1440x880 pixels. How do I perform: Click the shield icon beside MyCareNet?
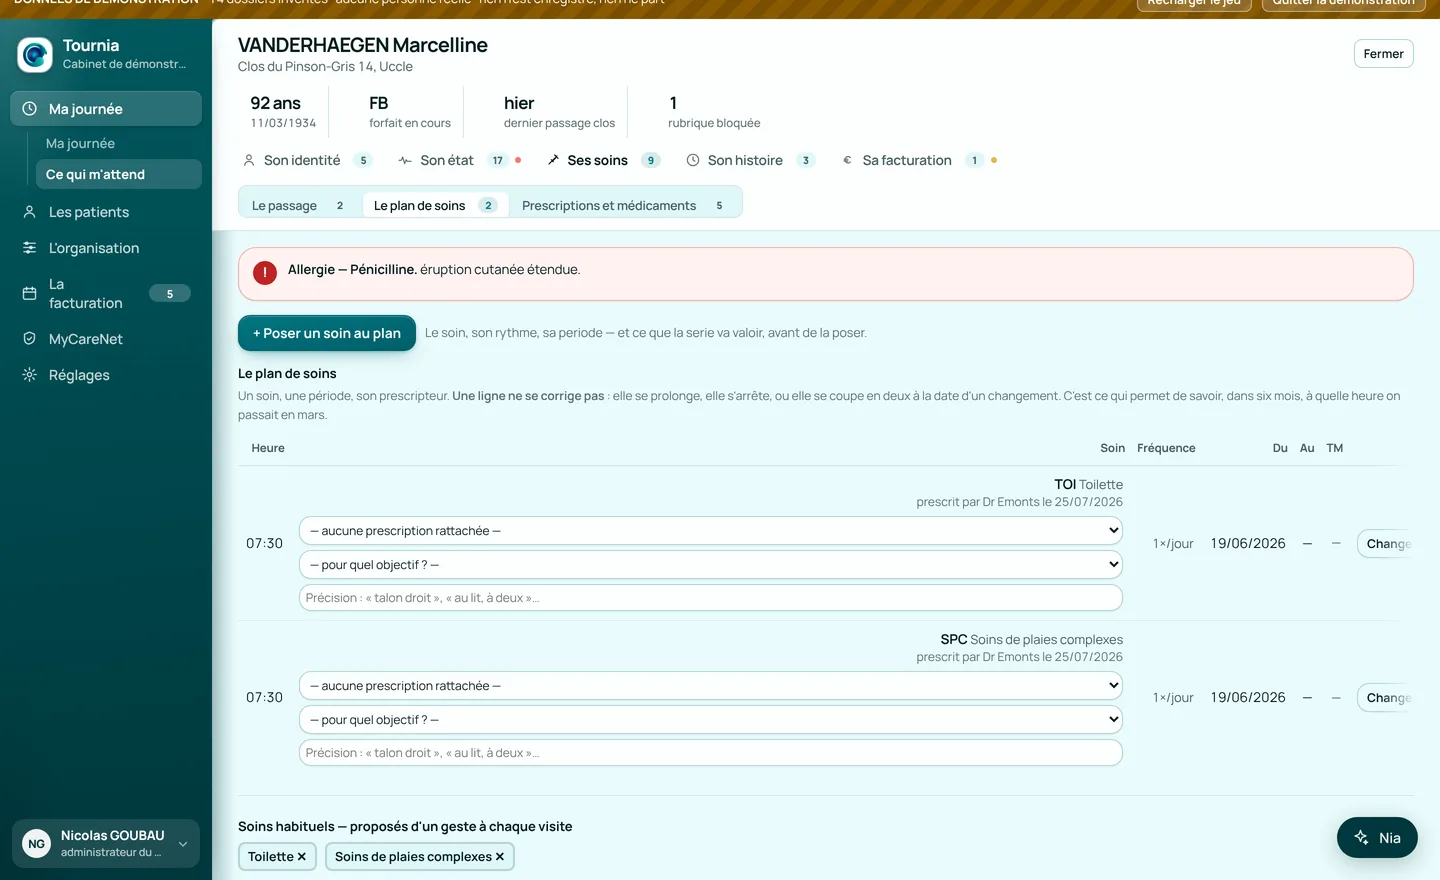[30, 339]
